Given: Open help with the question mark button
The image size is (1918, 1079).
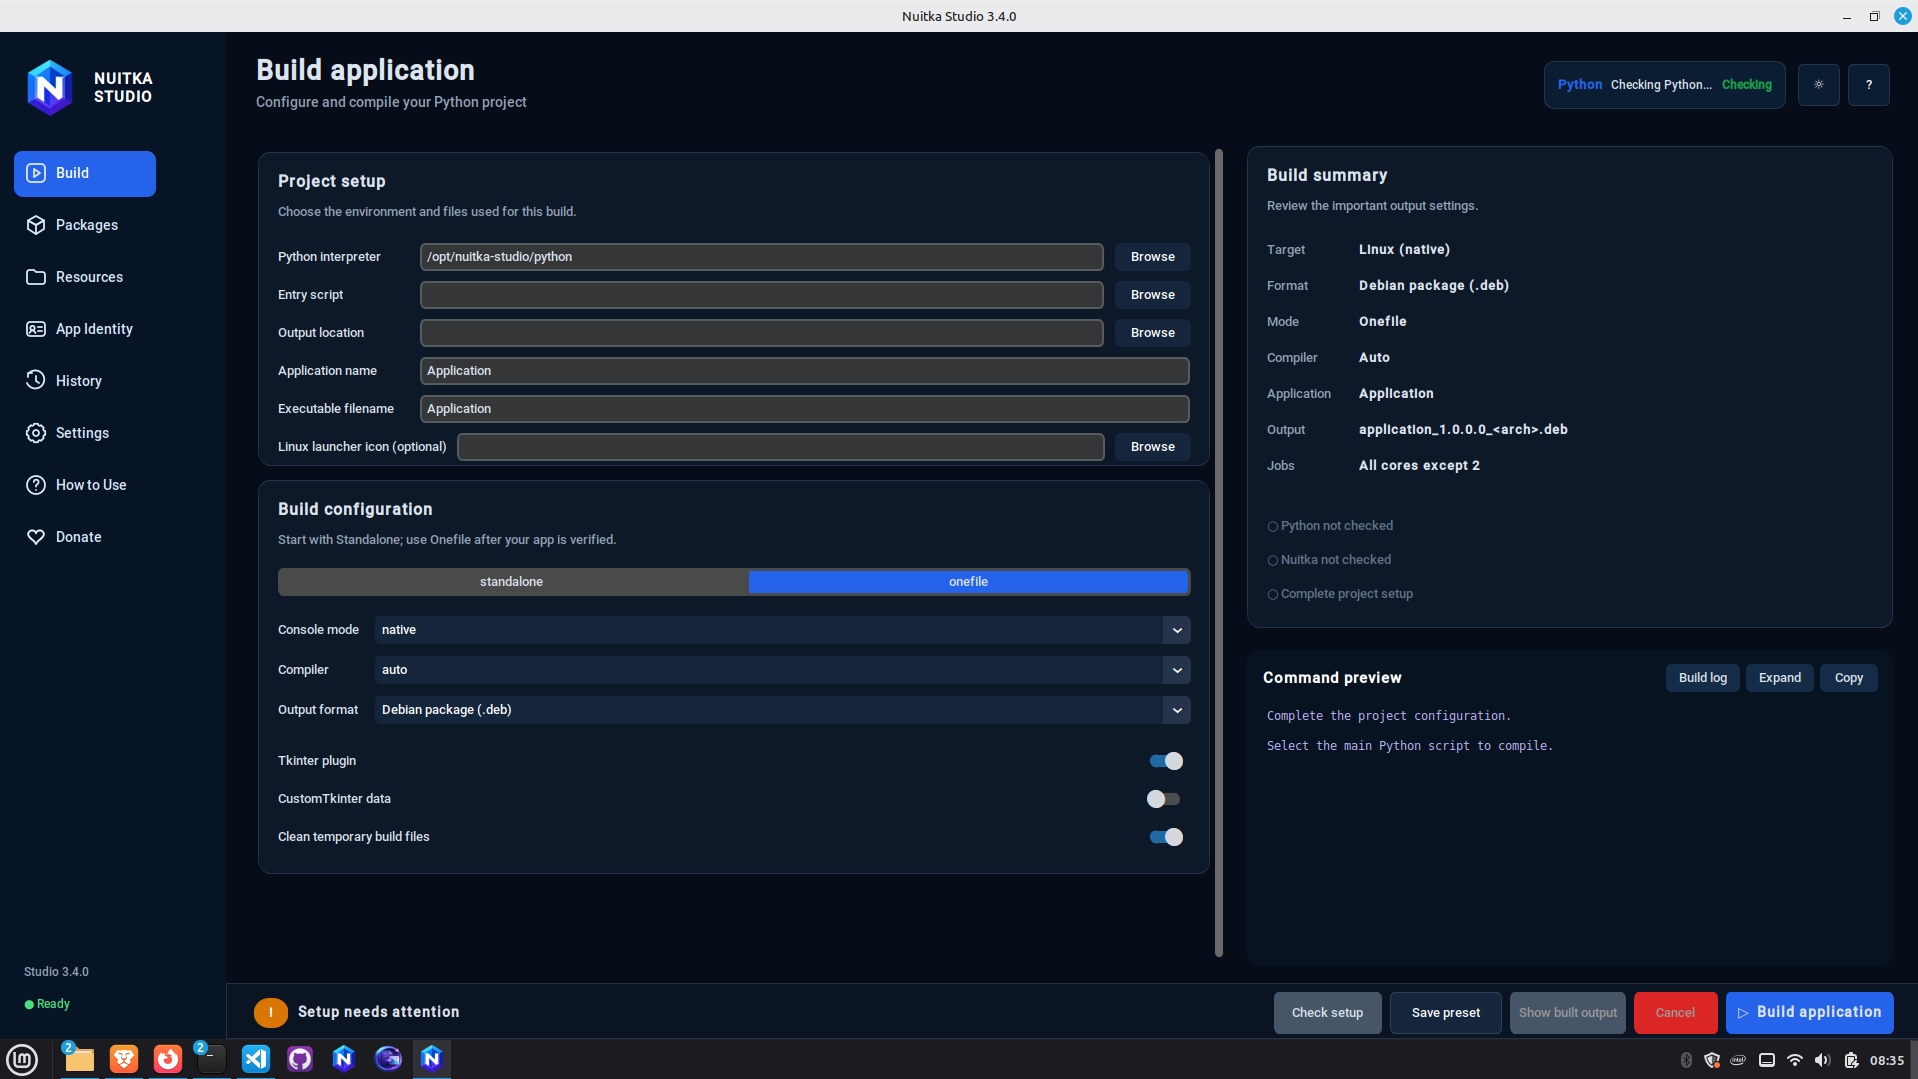Looking at the screenshot, I should coord(1868,85).
